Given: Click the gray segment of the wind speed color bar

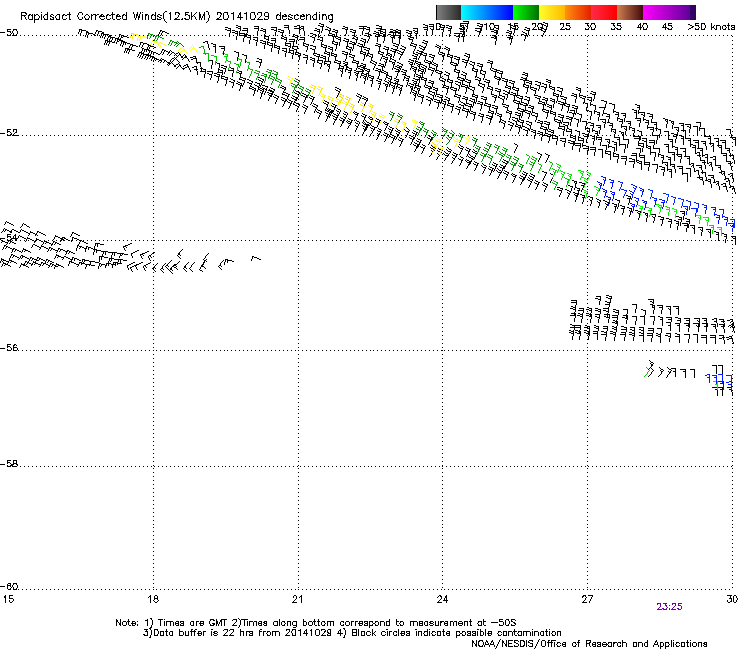Looking at the screenshot, I should pos(448,12).
